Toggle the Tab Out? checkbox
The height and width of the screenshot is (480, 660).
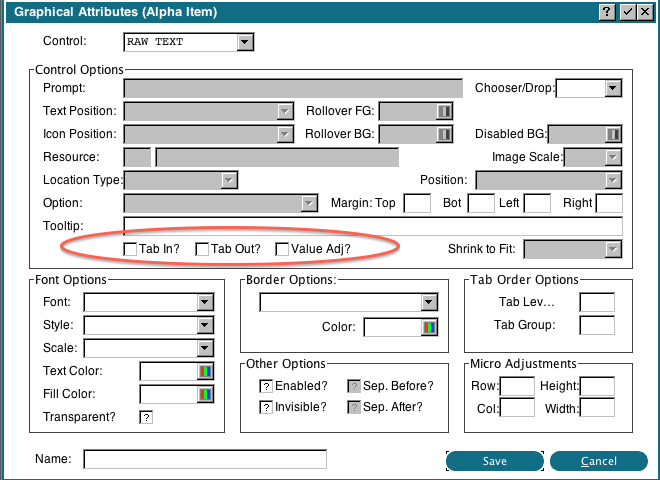[x=202, y=249]
